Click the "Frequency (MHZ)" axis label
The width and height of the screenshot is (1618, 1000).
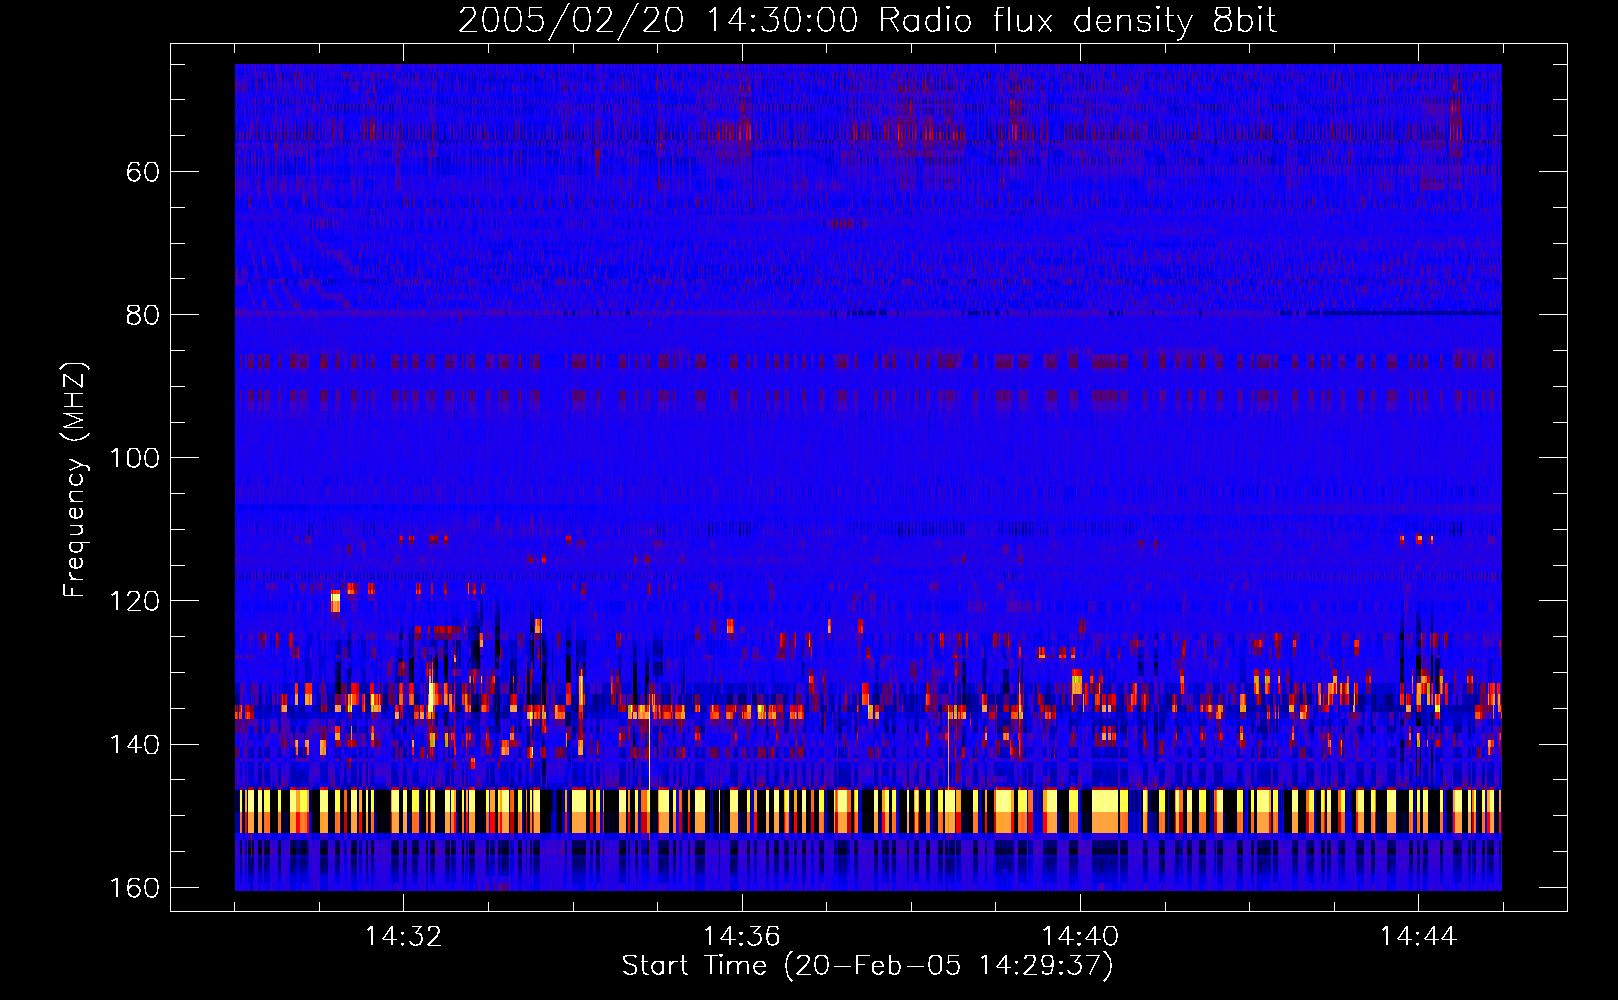click(75, 479)
